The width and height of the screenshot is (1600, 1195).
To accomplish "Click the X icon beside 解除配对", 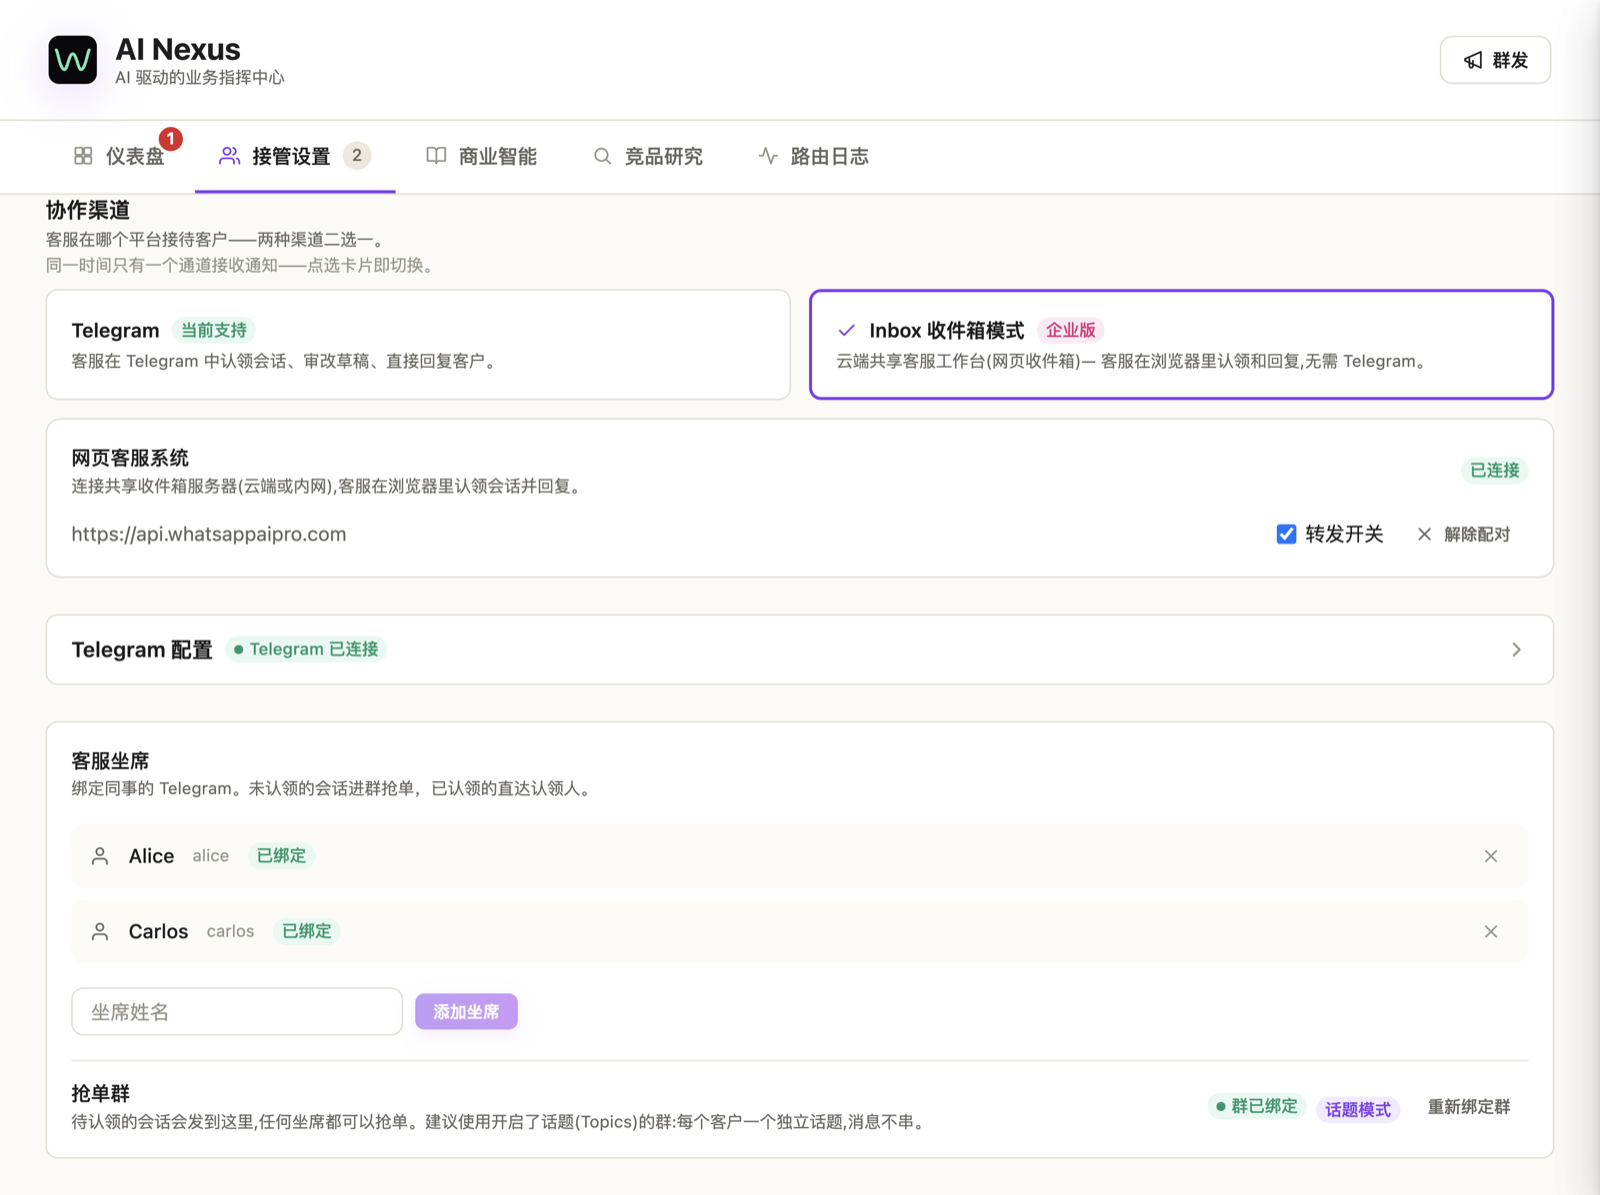I will [1425, 534].
